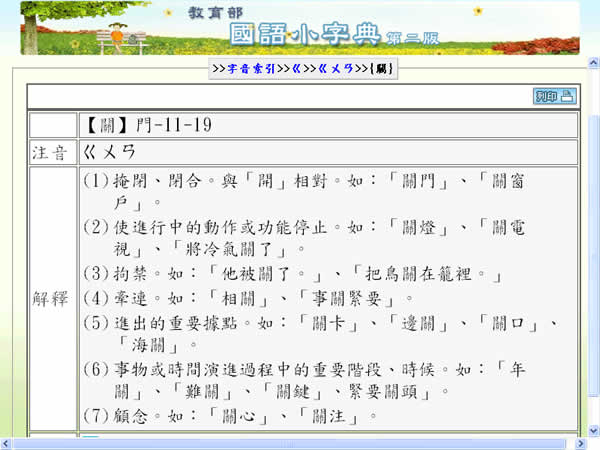Click the 「把鳥關在籠裡。」 example phrase
This screenshot has height=450, width=600.
coord(427,274)
